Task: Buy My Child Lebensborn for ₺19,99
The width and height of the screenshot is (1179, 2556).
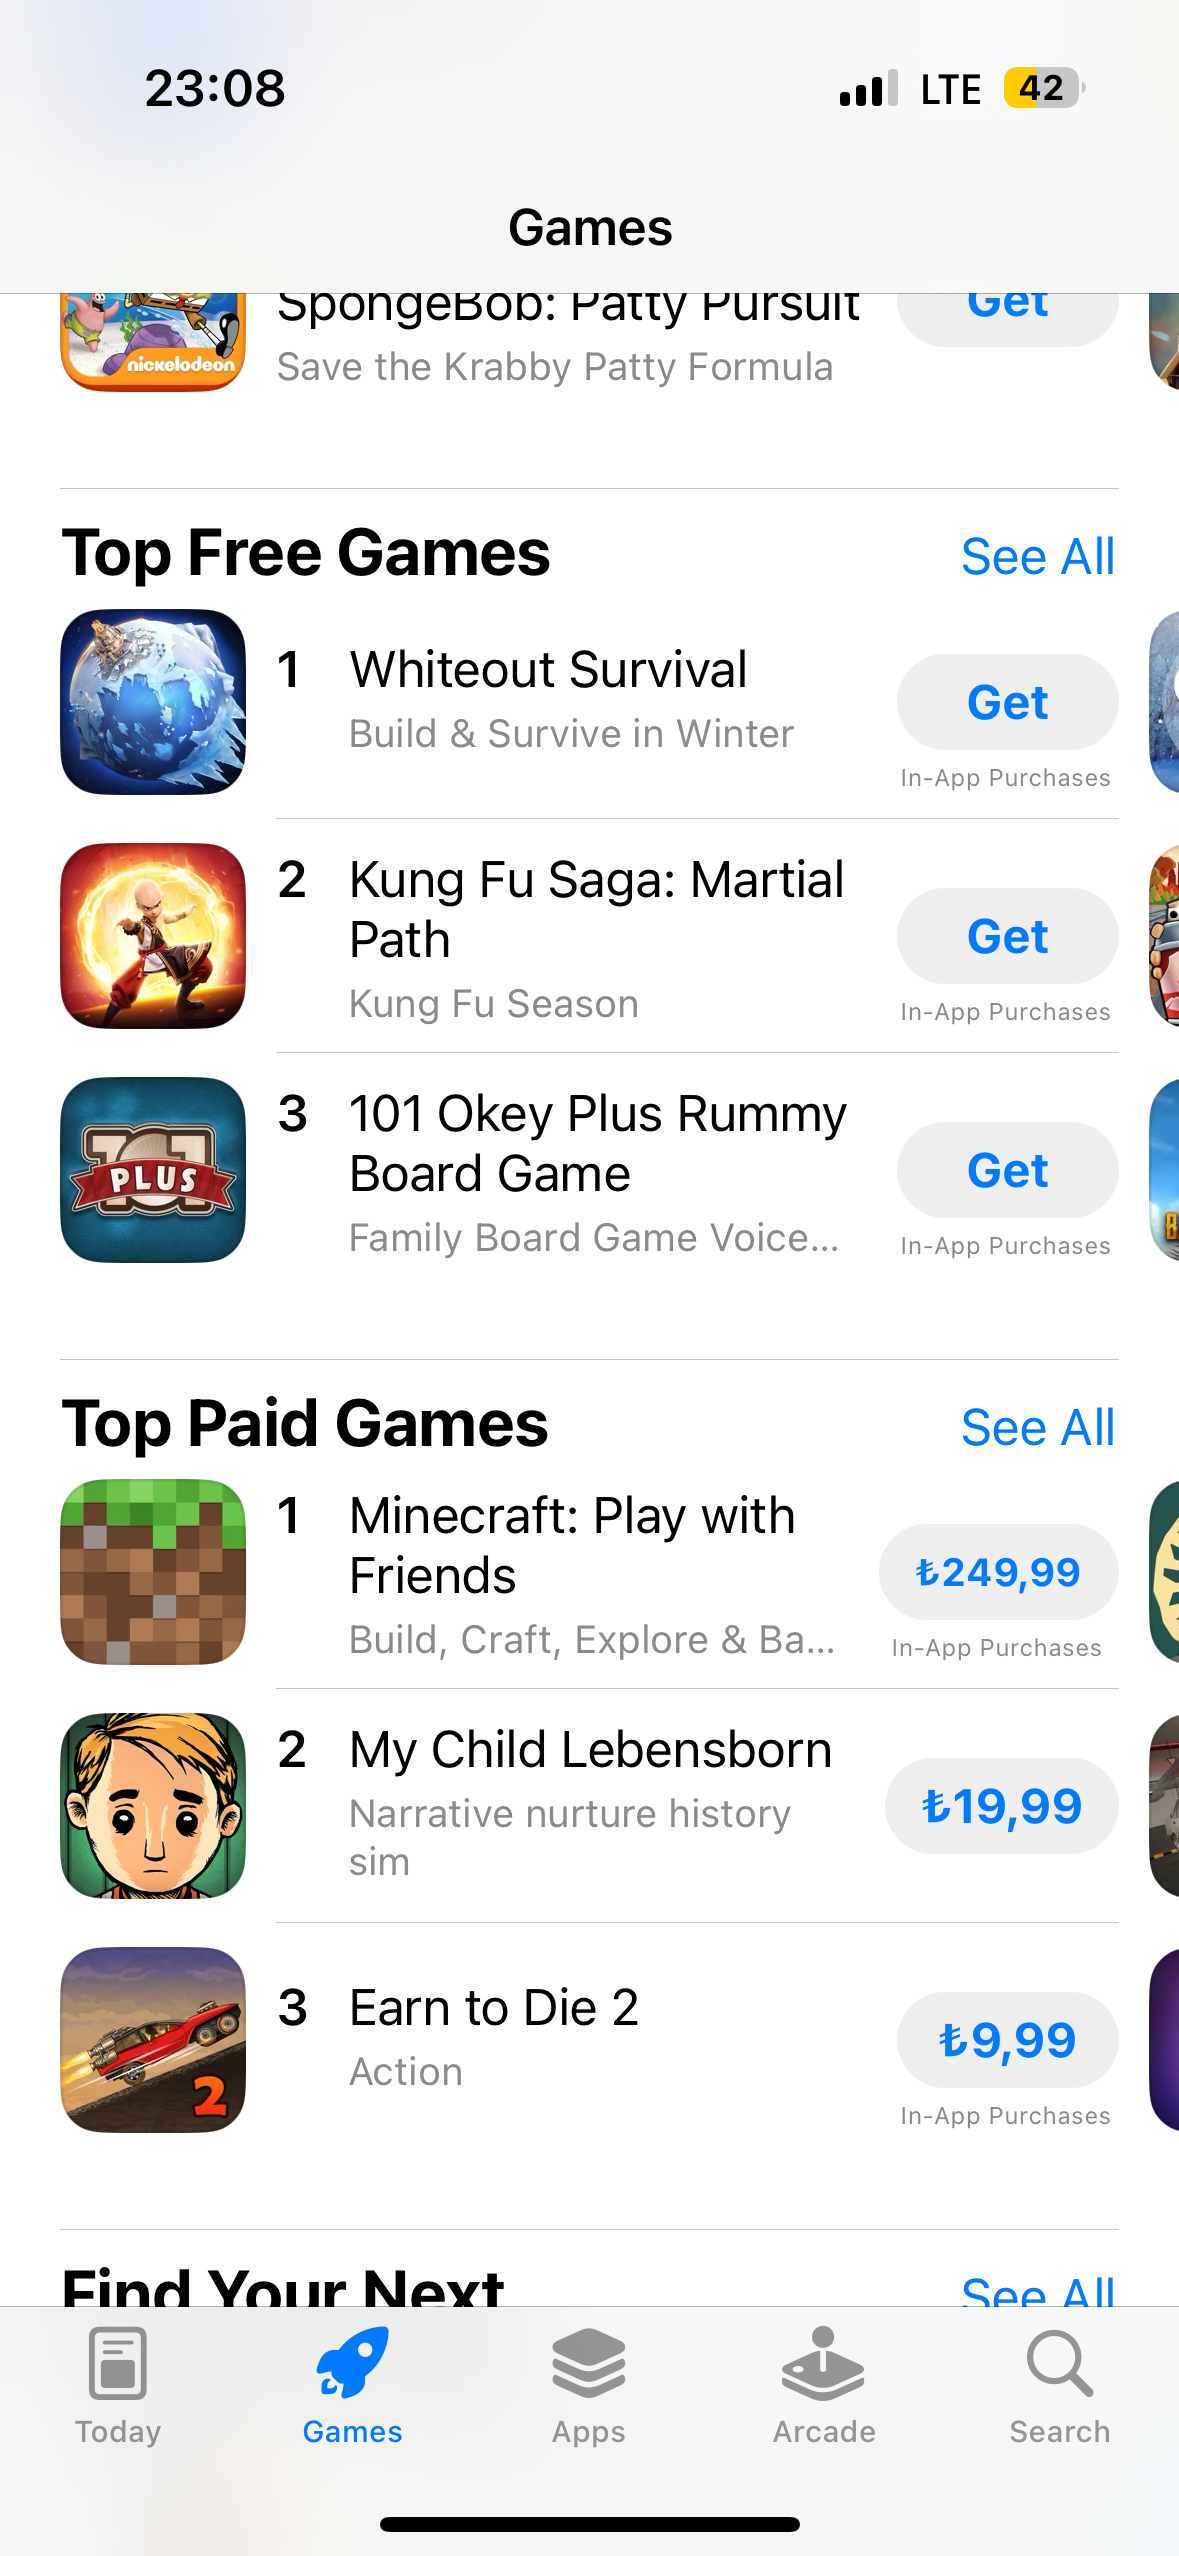Action: click(1001, 1806)
